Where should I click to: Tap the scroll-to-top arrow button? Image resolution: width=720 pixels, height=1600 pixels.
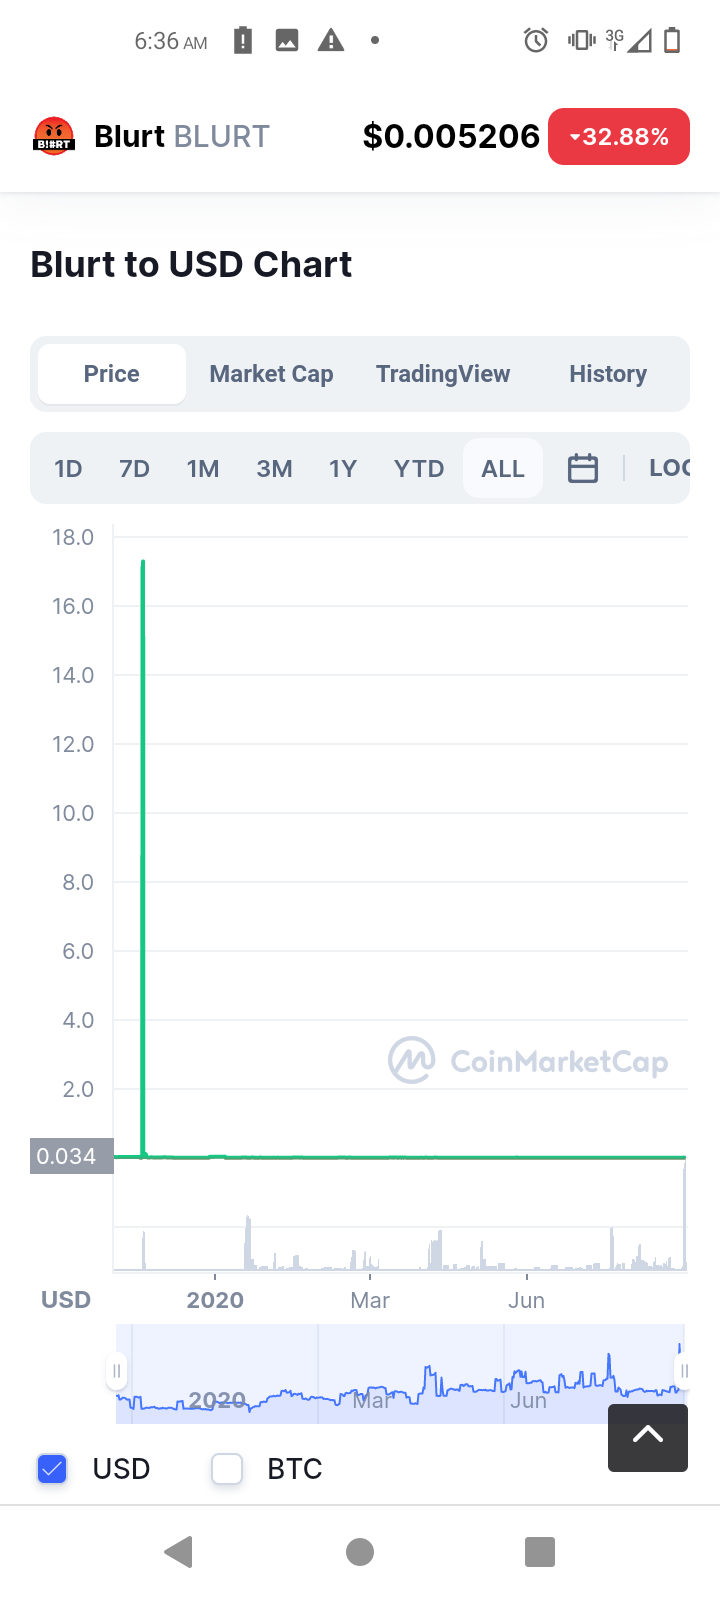(x=648, y=1437)
